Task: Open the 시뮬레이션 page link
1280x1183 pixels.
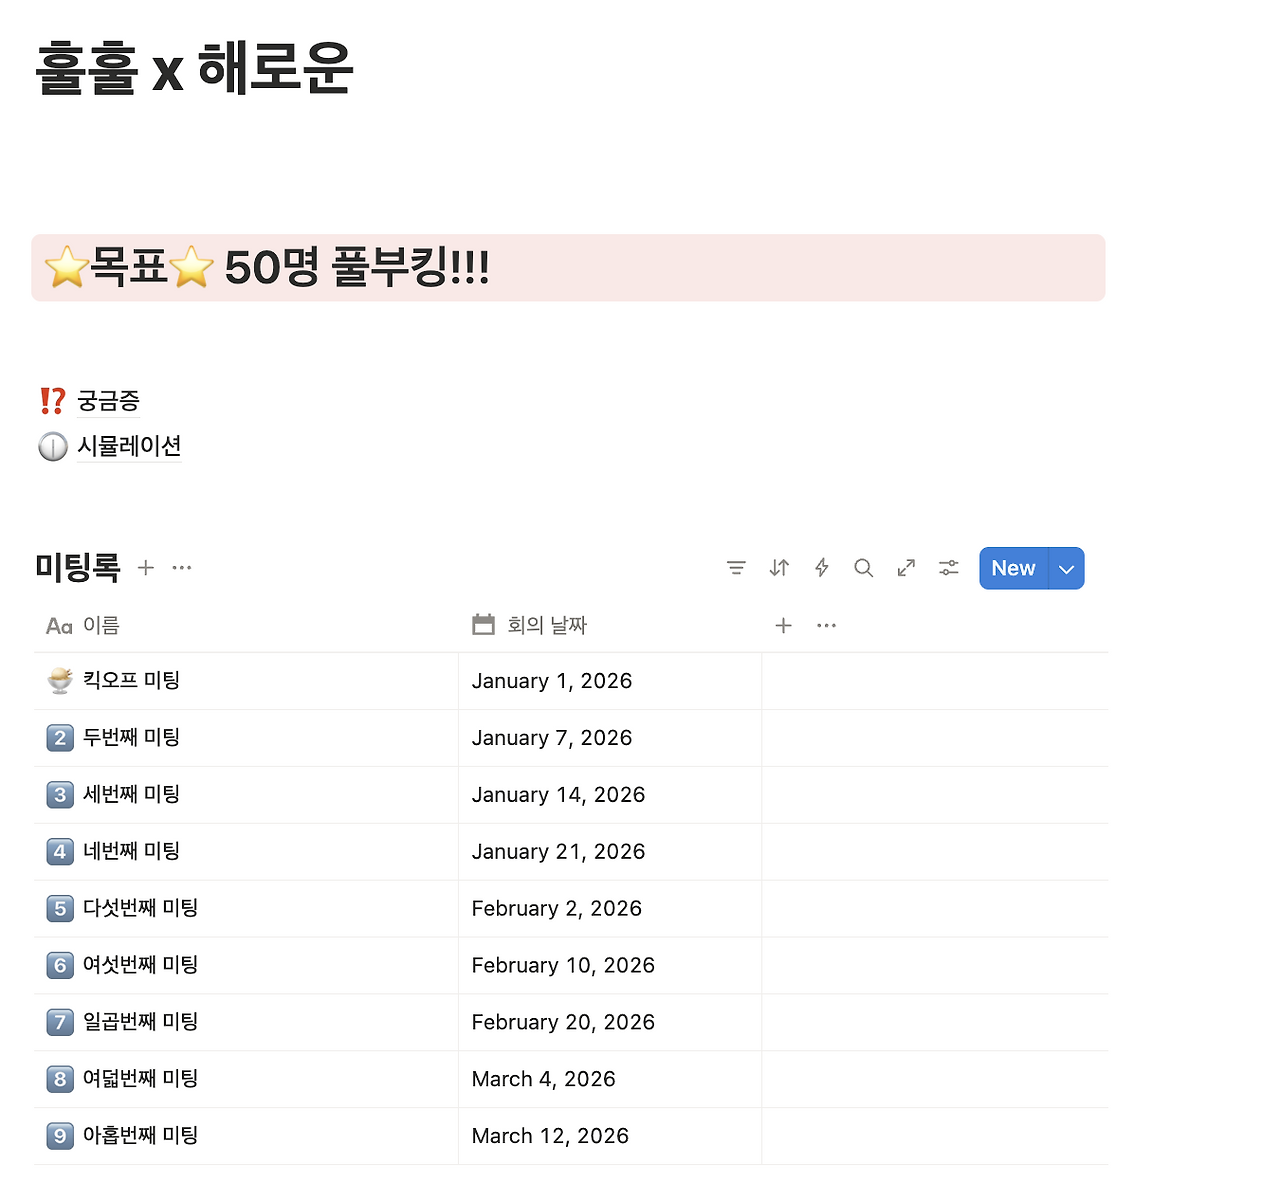Action: coord(129,447)
